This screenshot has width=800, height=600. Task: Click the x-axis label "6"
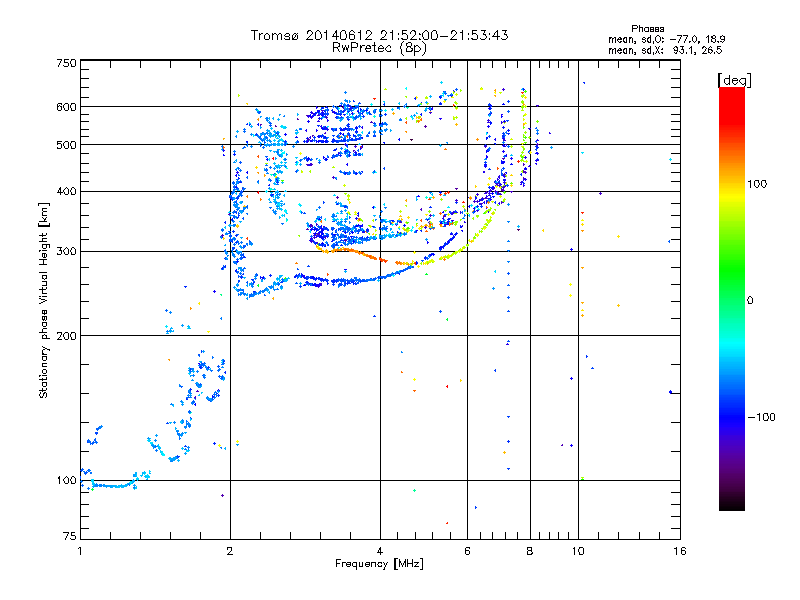[467, 551]
